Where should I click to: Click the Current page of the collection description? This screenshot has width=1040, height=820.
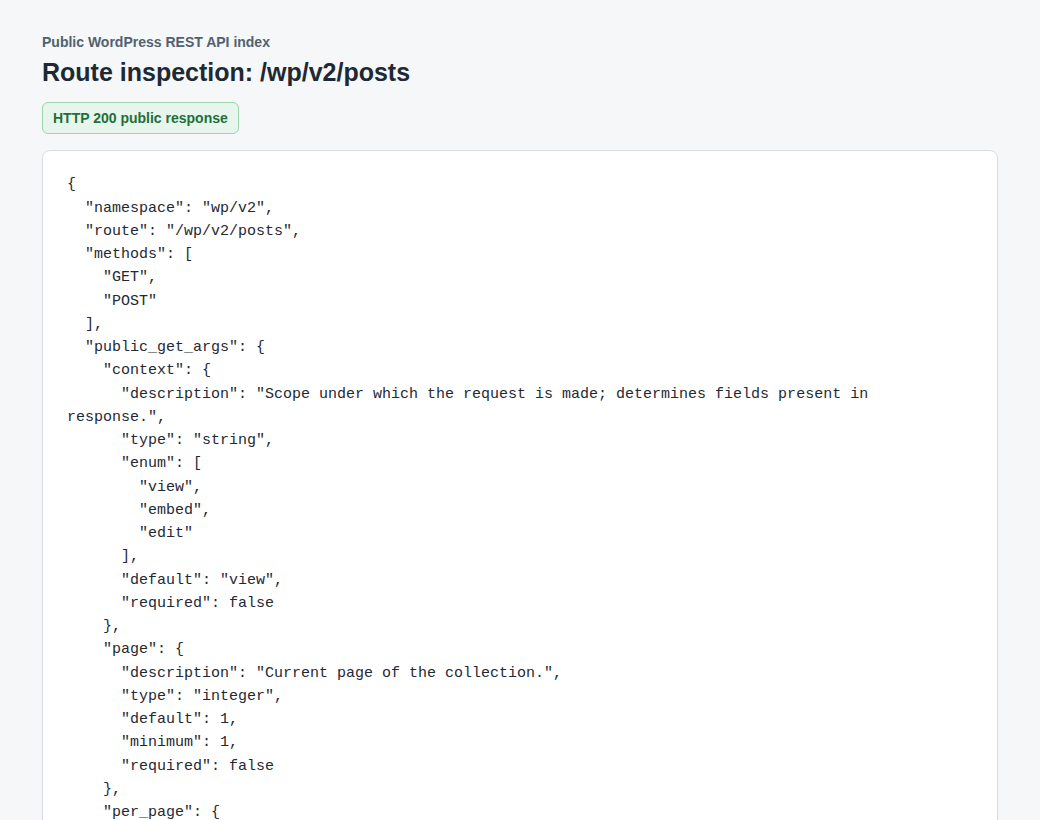click(341, 672)
